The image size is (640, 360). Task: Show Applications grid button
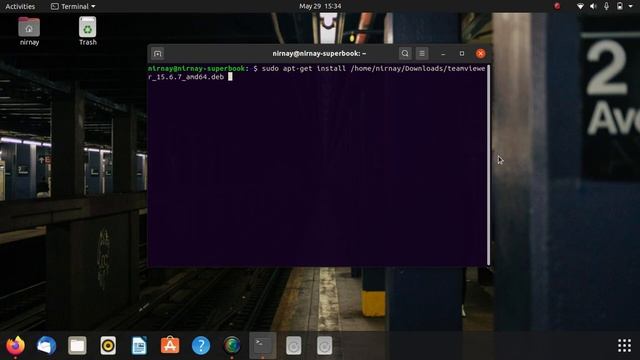tap(624, 346)
